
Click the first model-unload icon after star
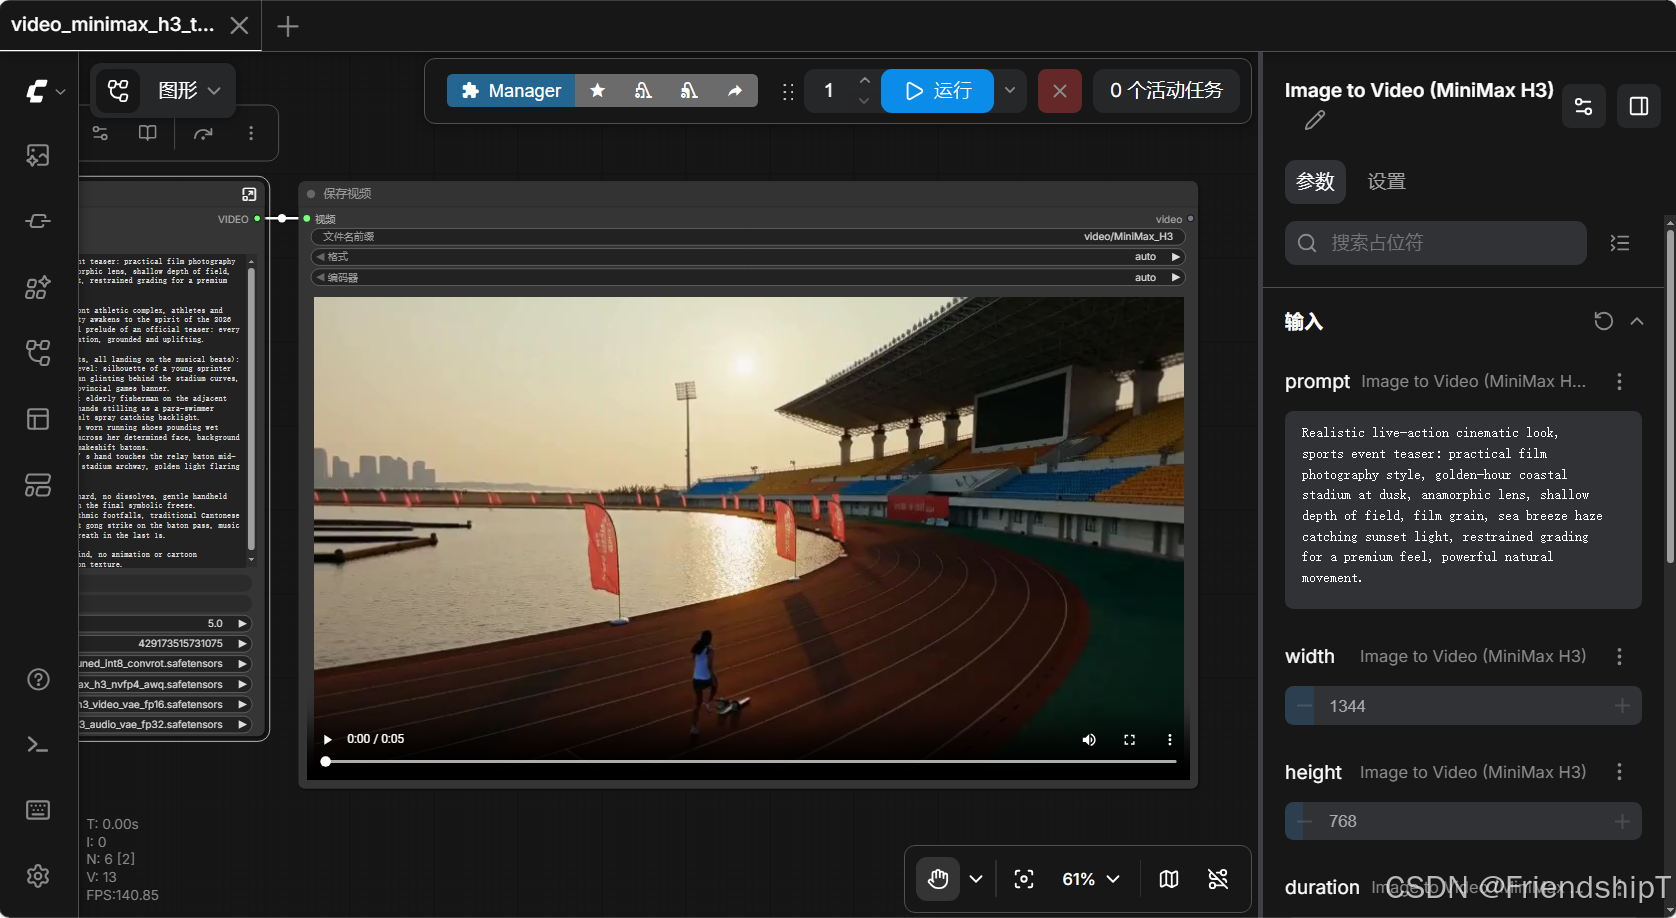(x=643, y=91)
